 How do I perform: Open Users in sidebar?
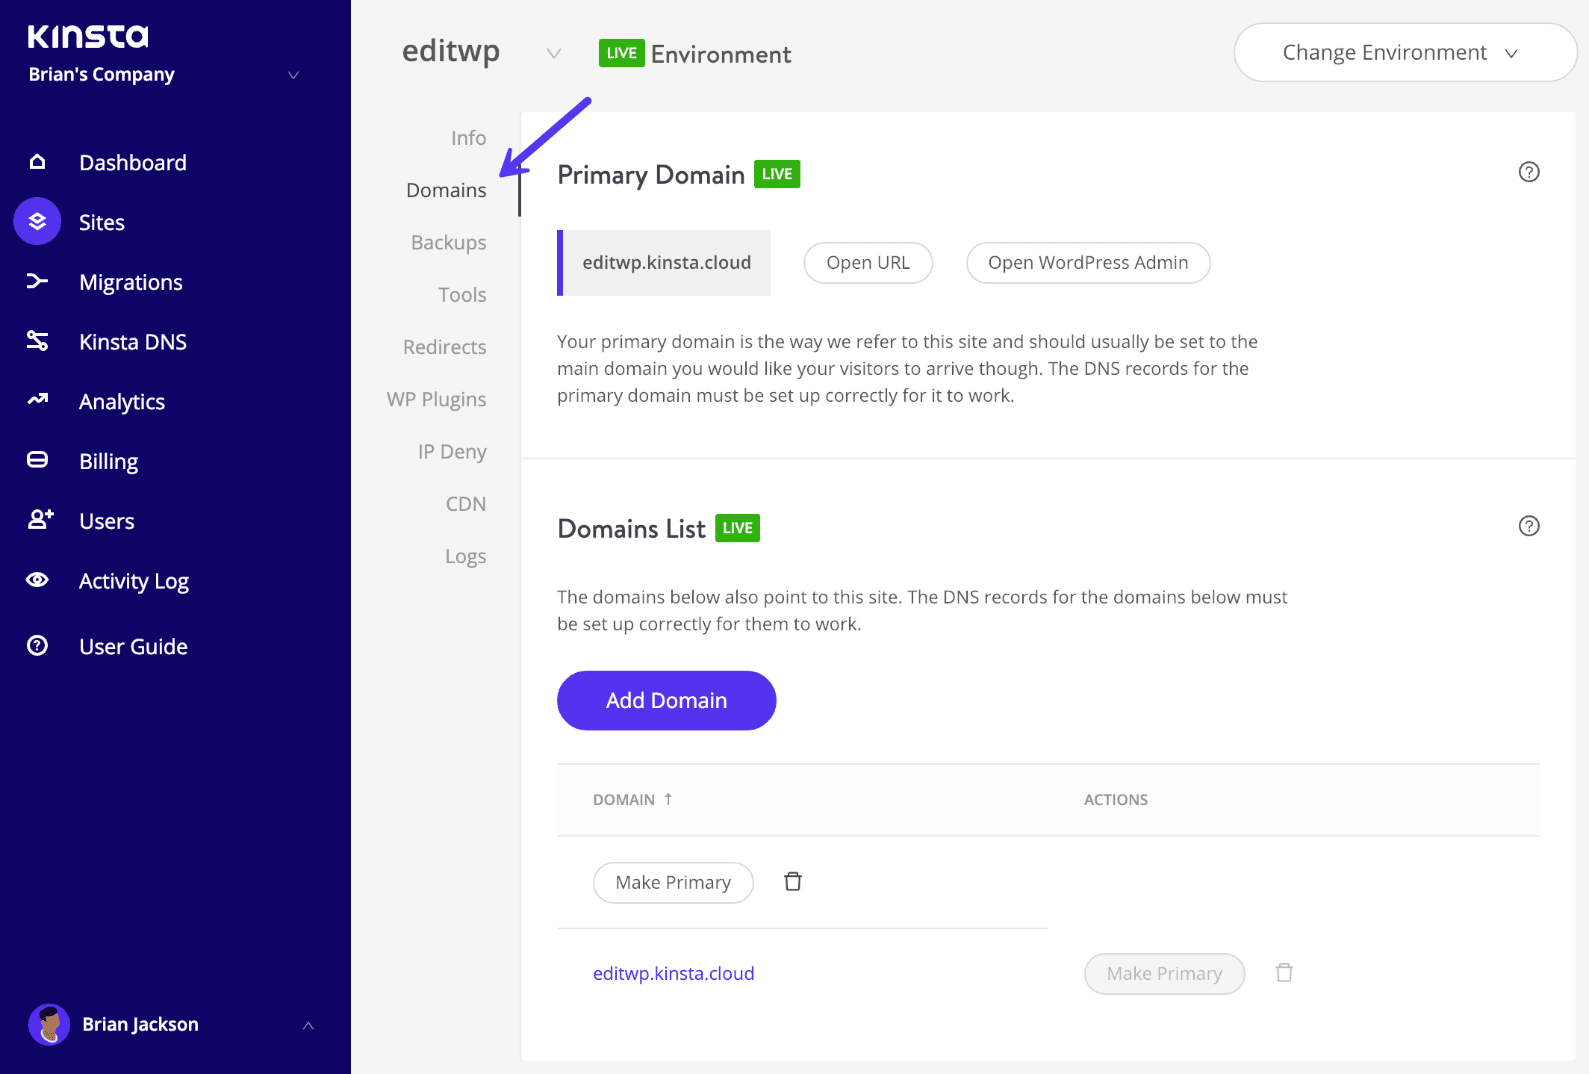[107, 521]
